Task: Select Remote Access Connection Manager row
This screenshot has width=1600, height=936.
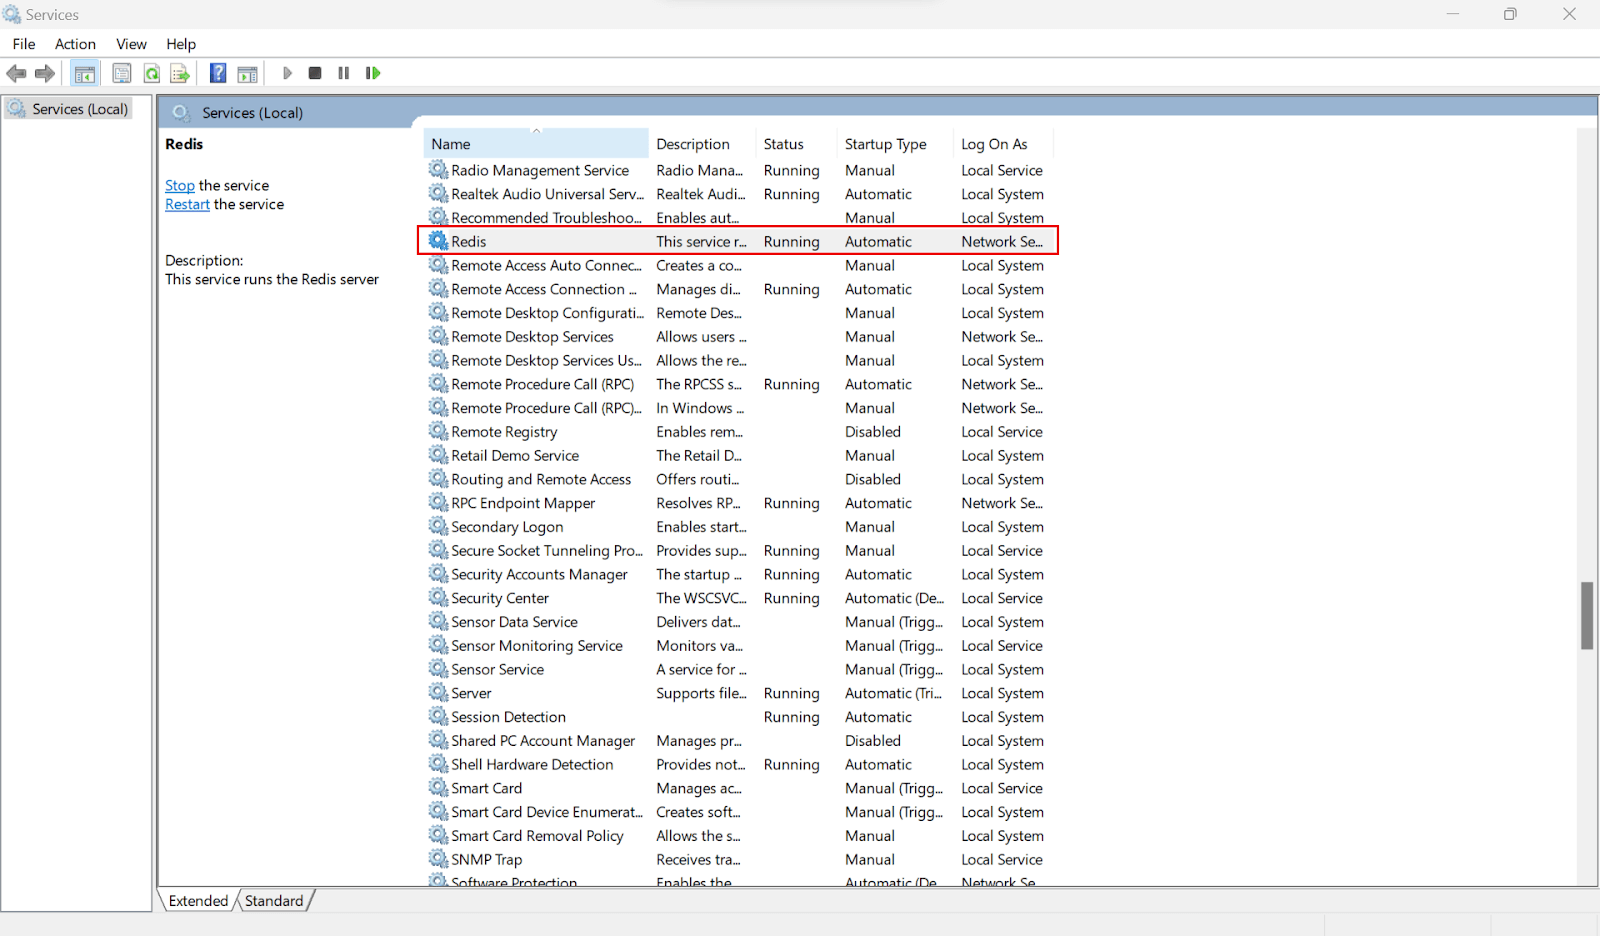Action: 740,289
